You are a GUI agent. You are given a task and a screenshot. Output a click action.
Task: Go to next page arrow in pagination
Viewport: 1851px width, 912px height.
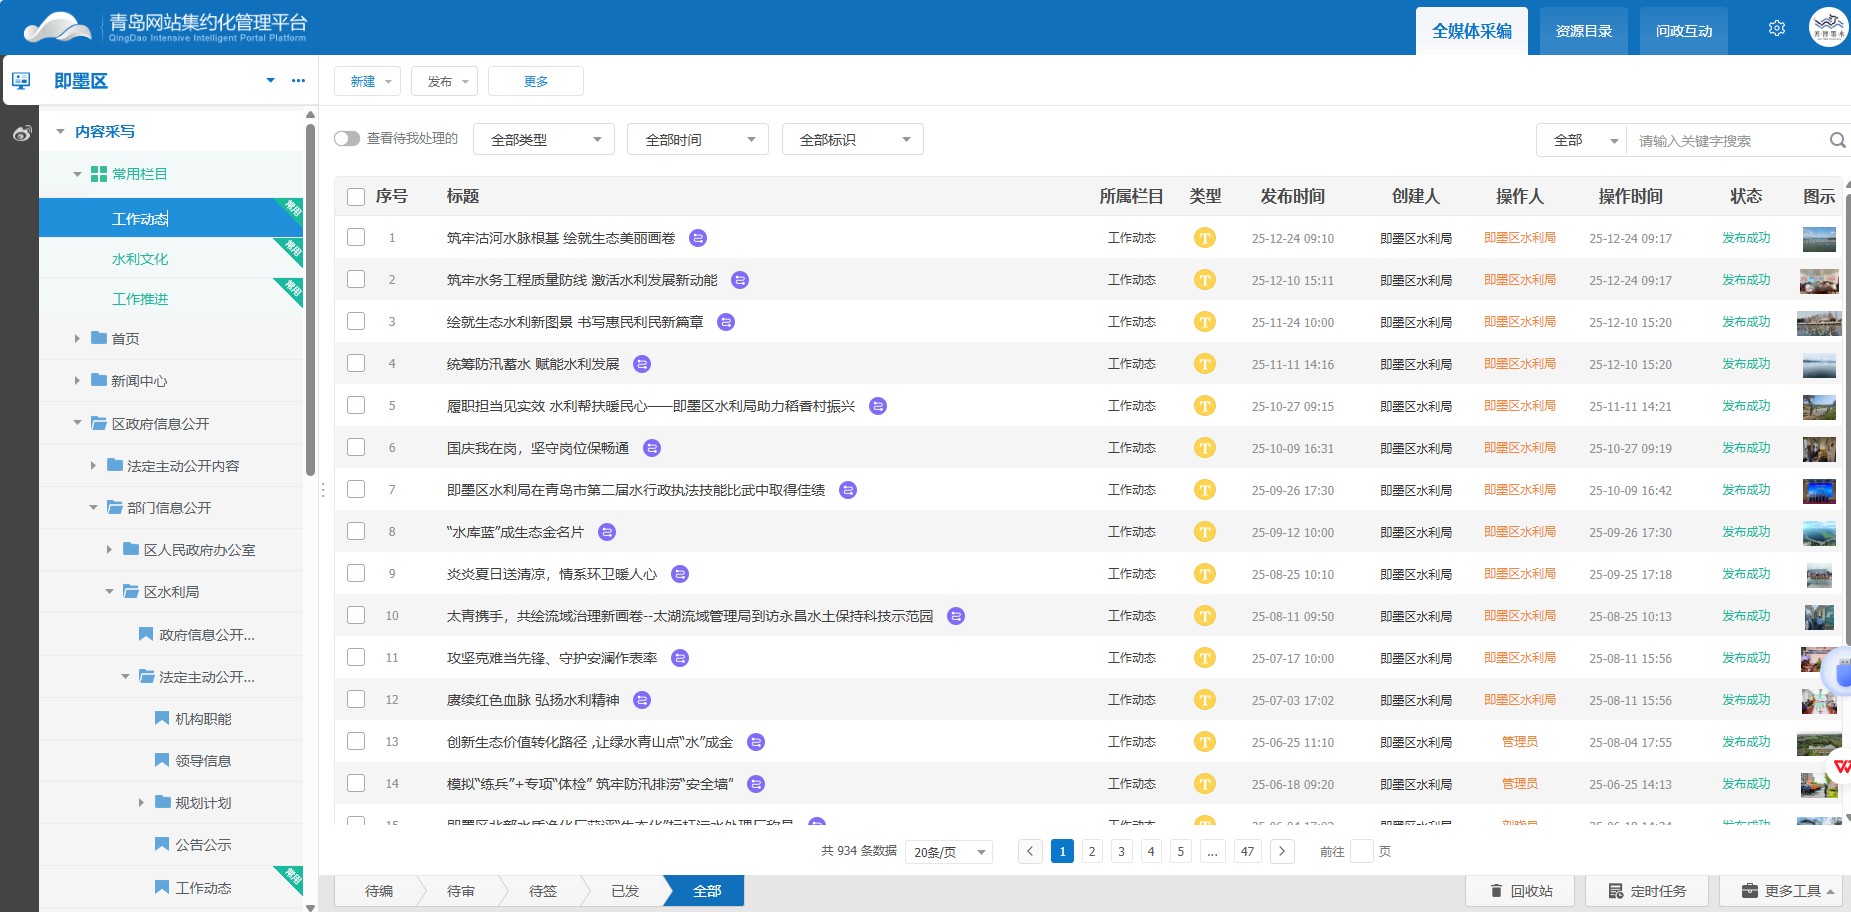(x=1282, y=851)
